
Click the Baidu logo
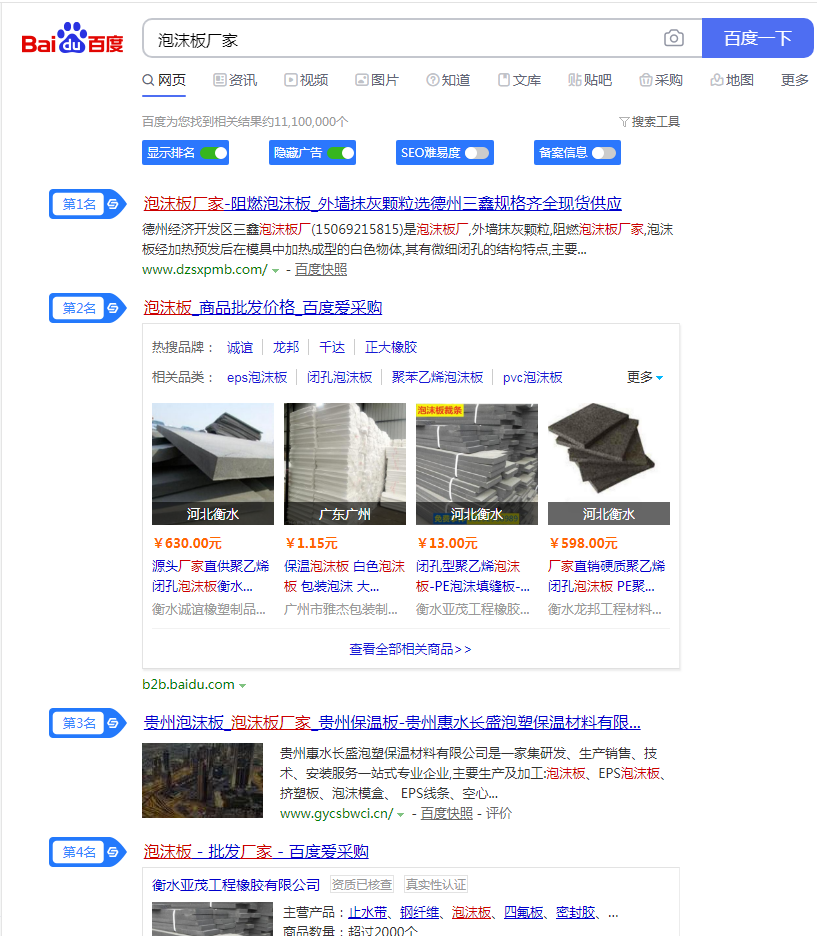click(72, 39)
